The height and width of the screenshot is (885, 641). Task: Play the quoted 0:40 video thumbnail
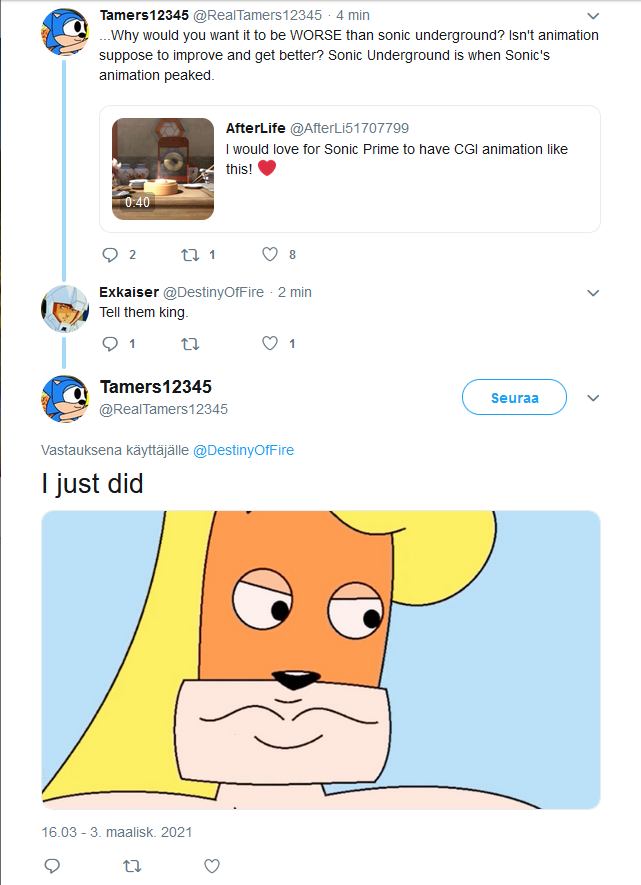(162, 168)
